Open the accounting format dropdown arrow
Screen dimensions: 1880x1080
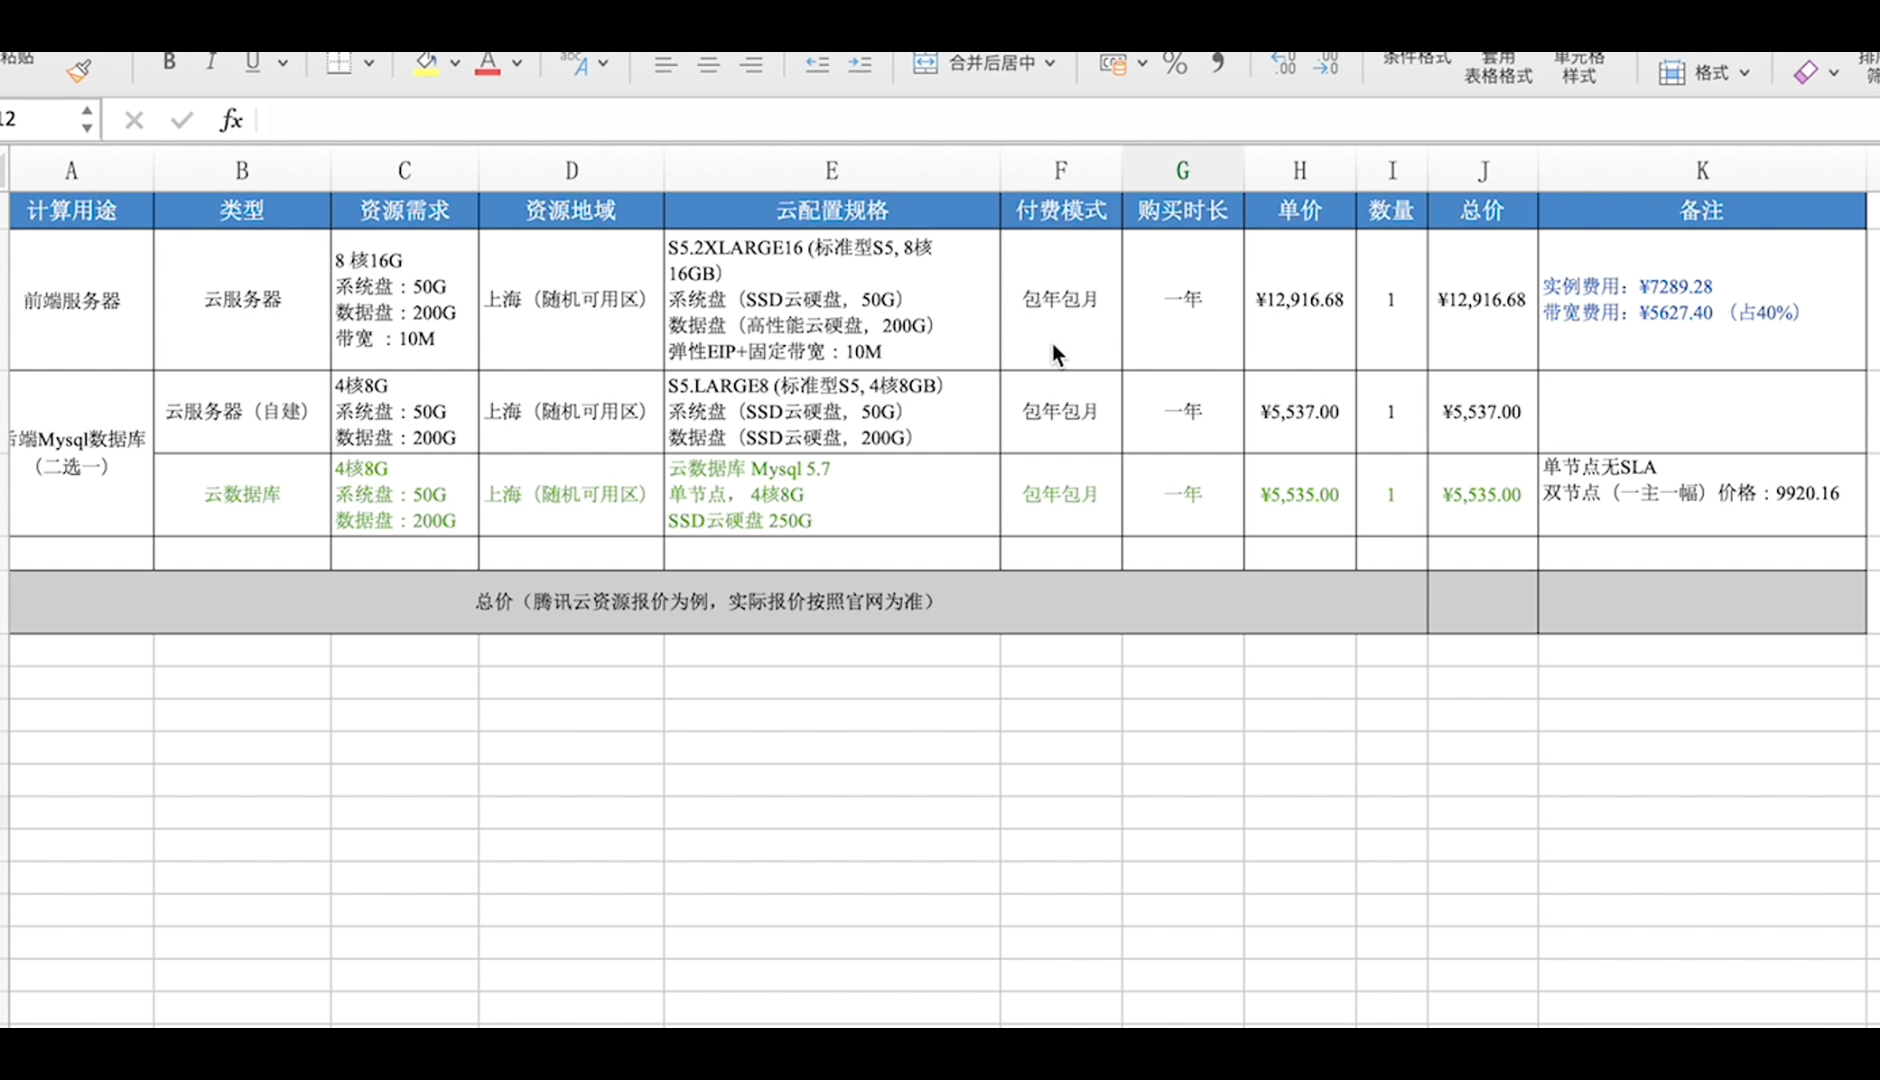[1142, 63]
